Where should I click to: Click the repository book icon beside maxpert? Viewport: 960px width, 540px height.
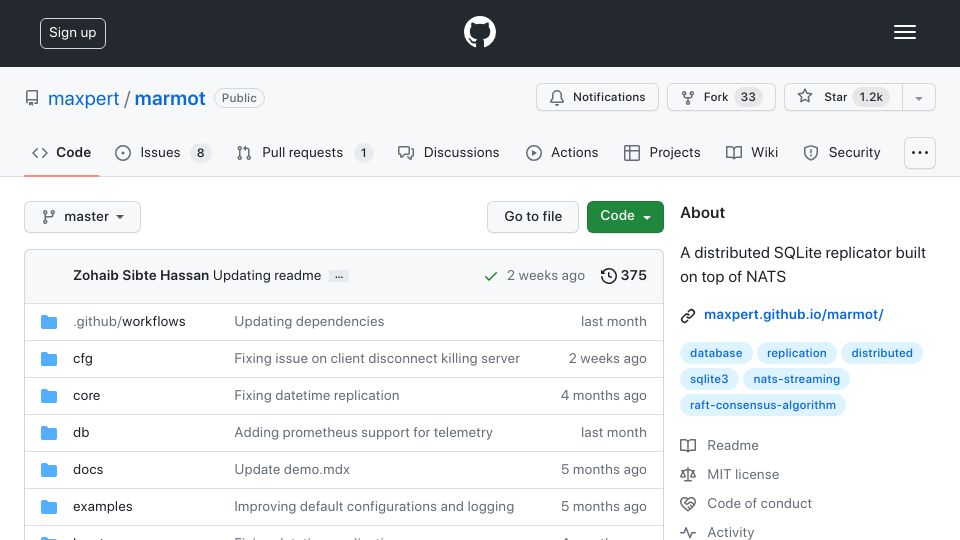[32, 98]
